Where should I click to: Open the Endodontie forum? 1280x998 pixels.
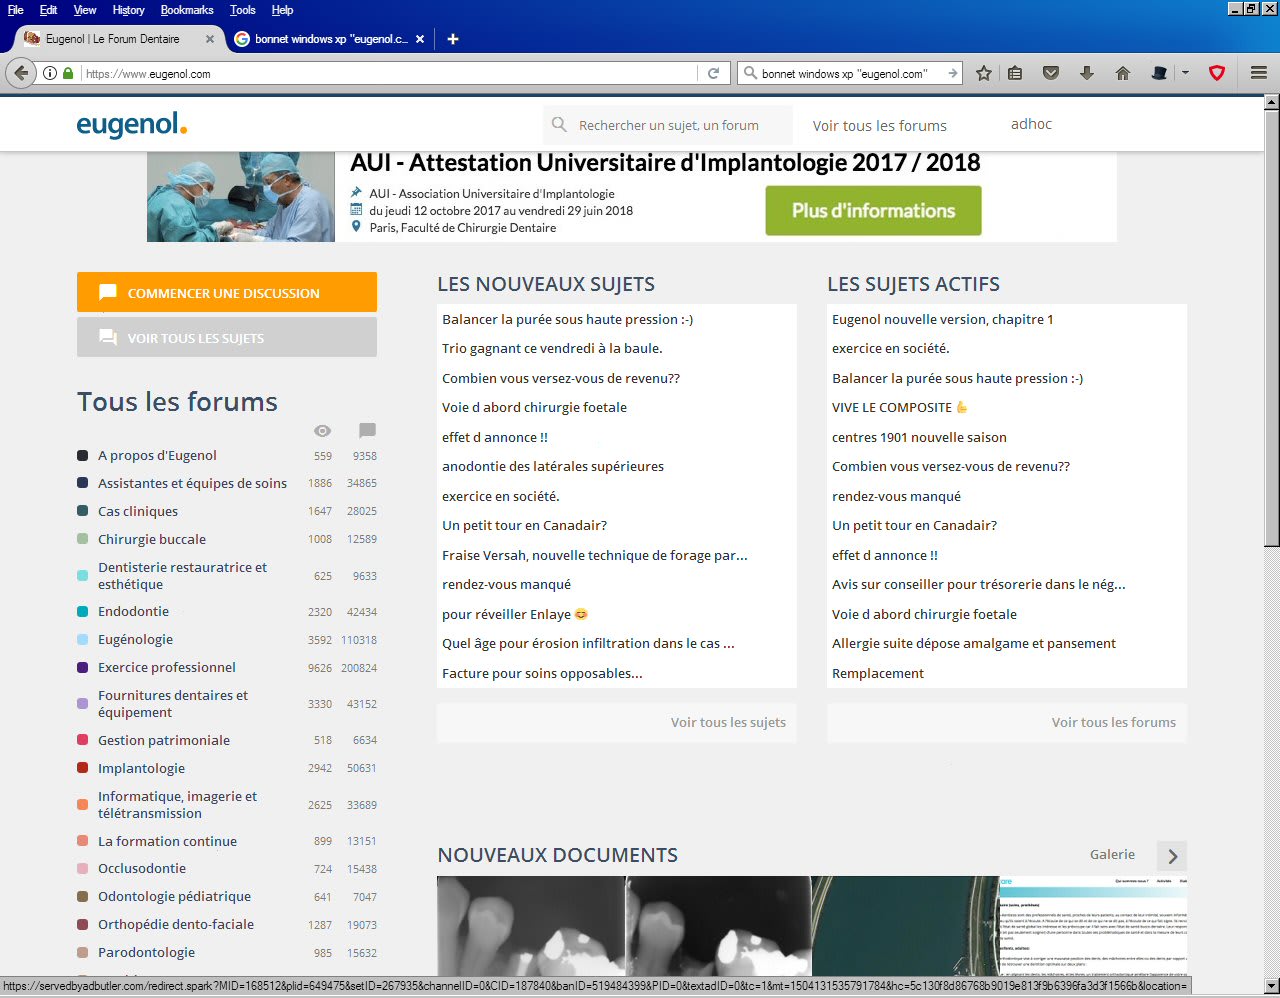point(133,611)
